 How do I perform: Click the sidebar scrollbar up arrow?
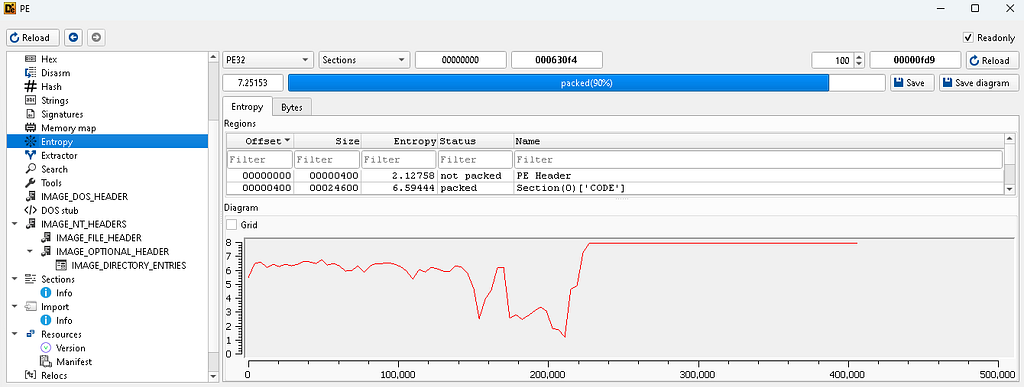[214, 58]
